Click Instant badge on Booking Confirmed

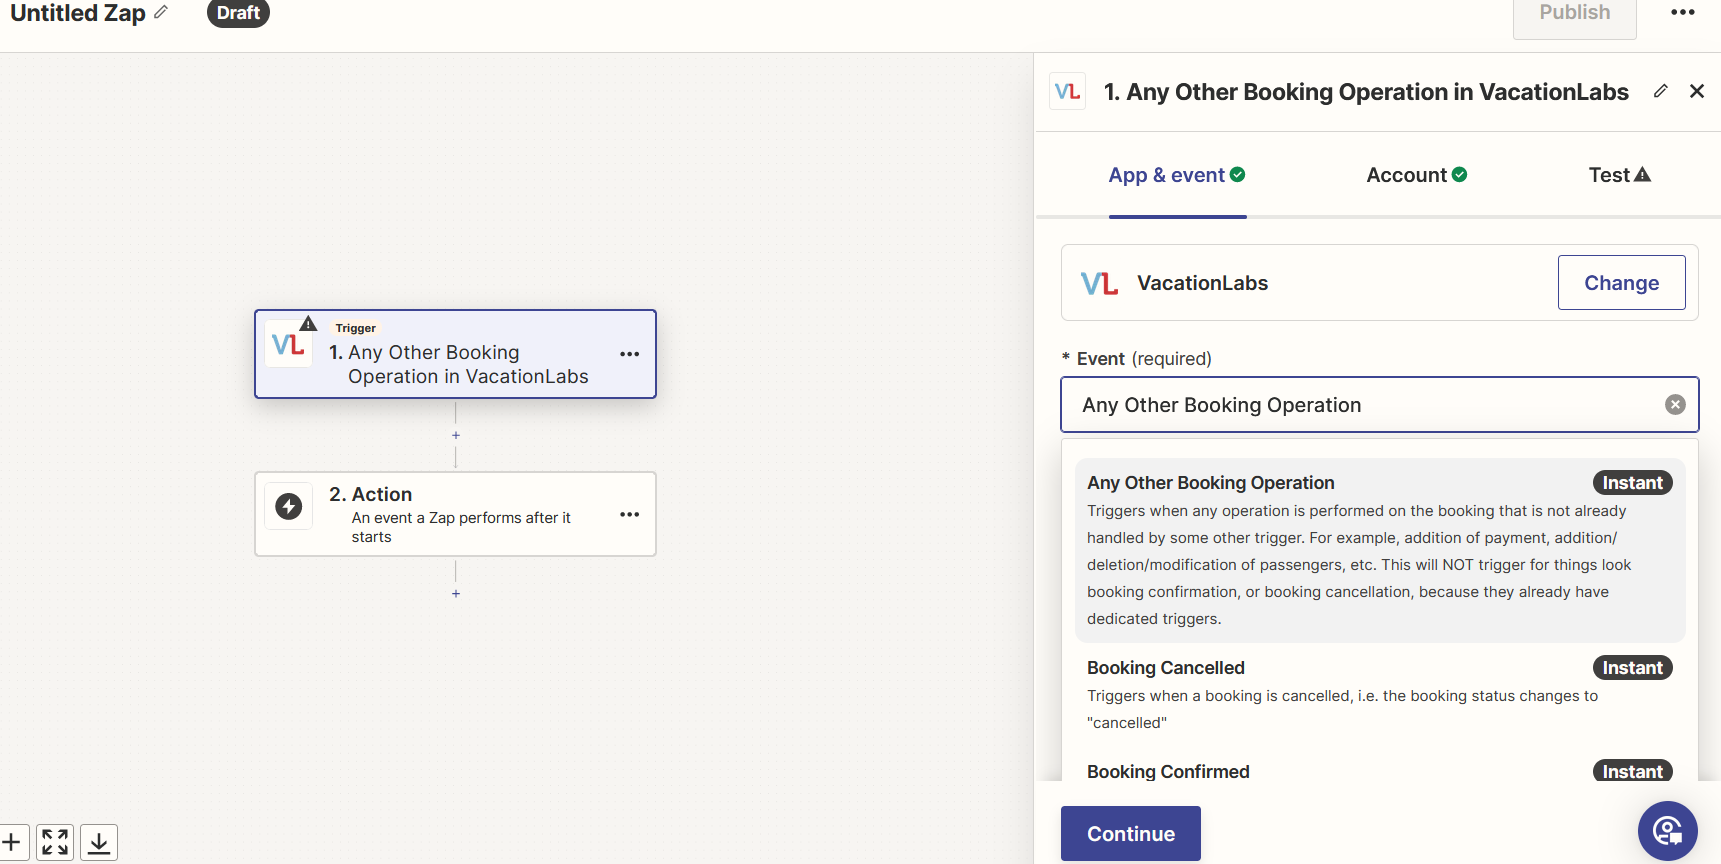point(1632,771)
